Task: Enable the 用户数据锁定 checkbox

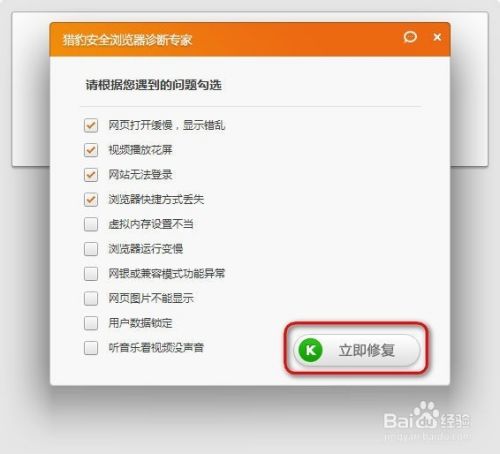Action: coord(91,323)
